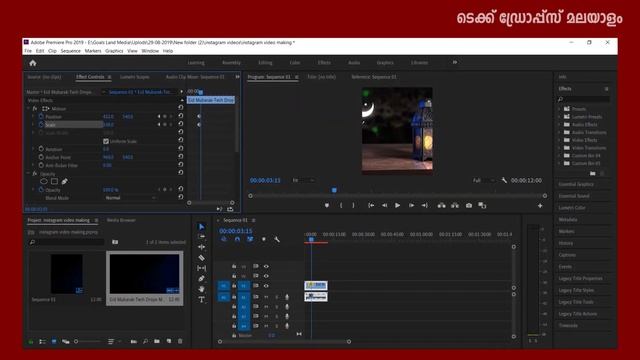
Task: Select the free draw bezier mask pen
Action: (64, 181)
